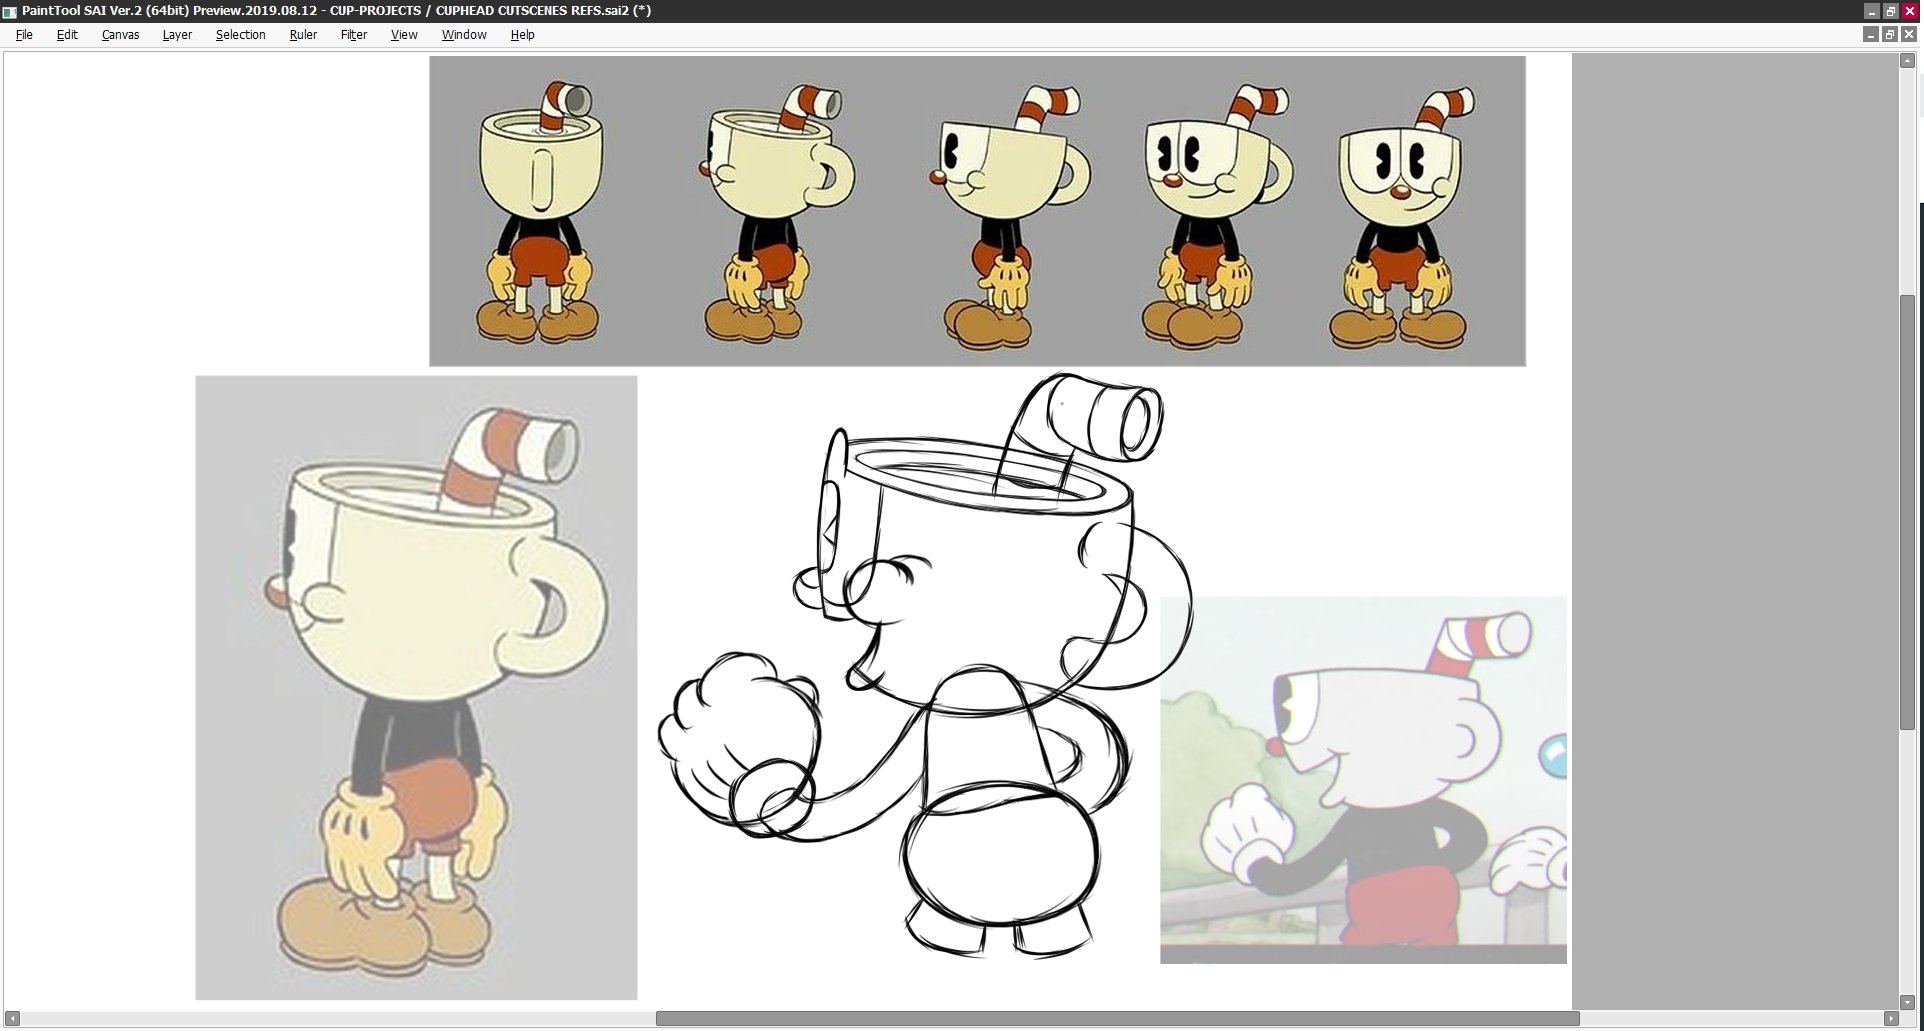Minimize the PaintTool SAI application window

pos(1871,11)
